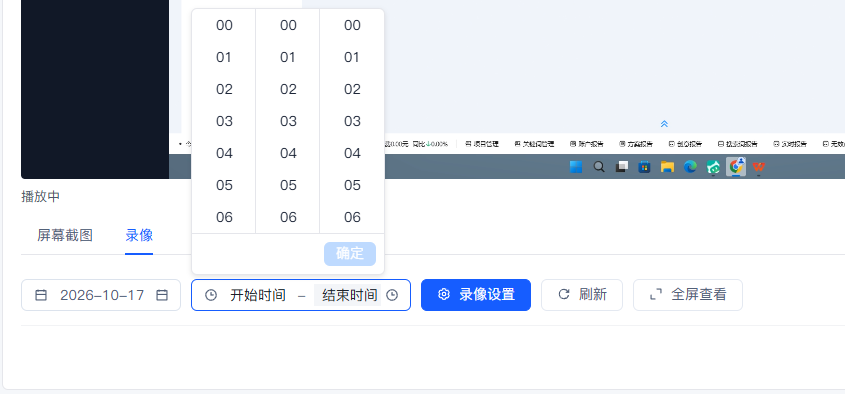Pick second 05 in the last time column
This screenshot has height=394, width=845.
pos(352,185)
